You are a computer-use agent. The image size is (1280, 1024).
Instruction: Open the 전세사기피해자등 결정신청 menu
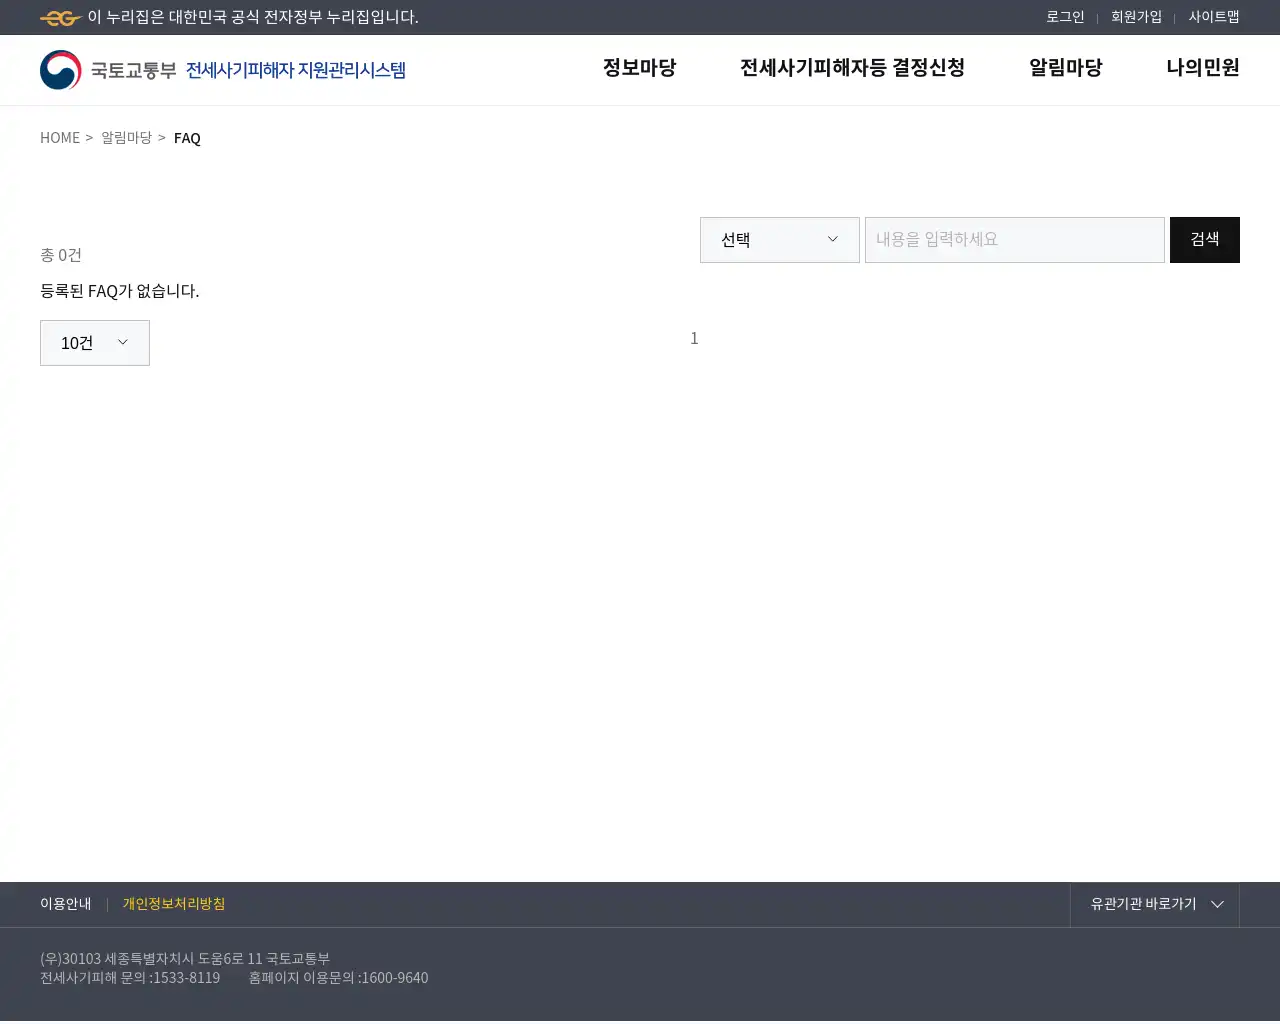(852, 68)
